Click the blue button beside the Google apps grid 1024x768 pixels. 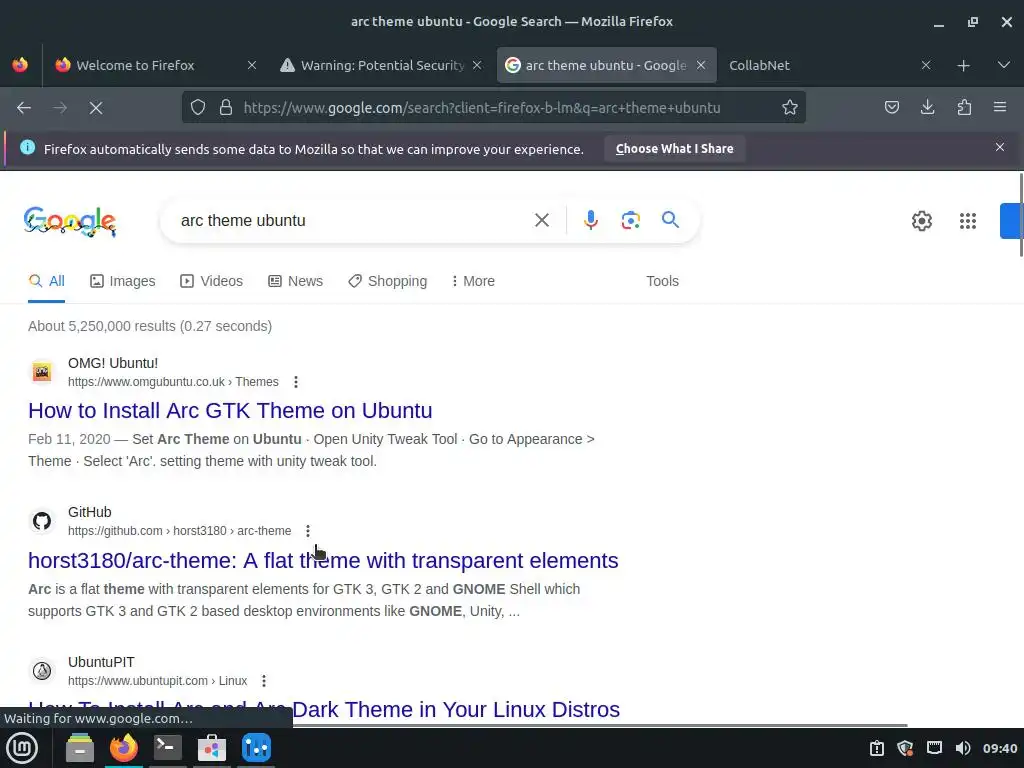(x=1012, y=221)
